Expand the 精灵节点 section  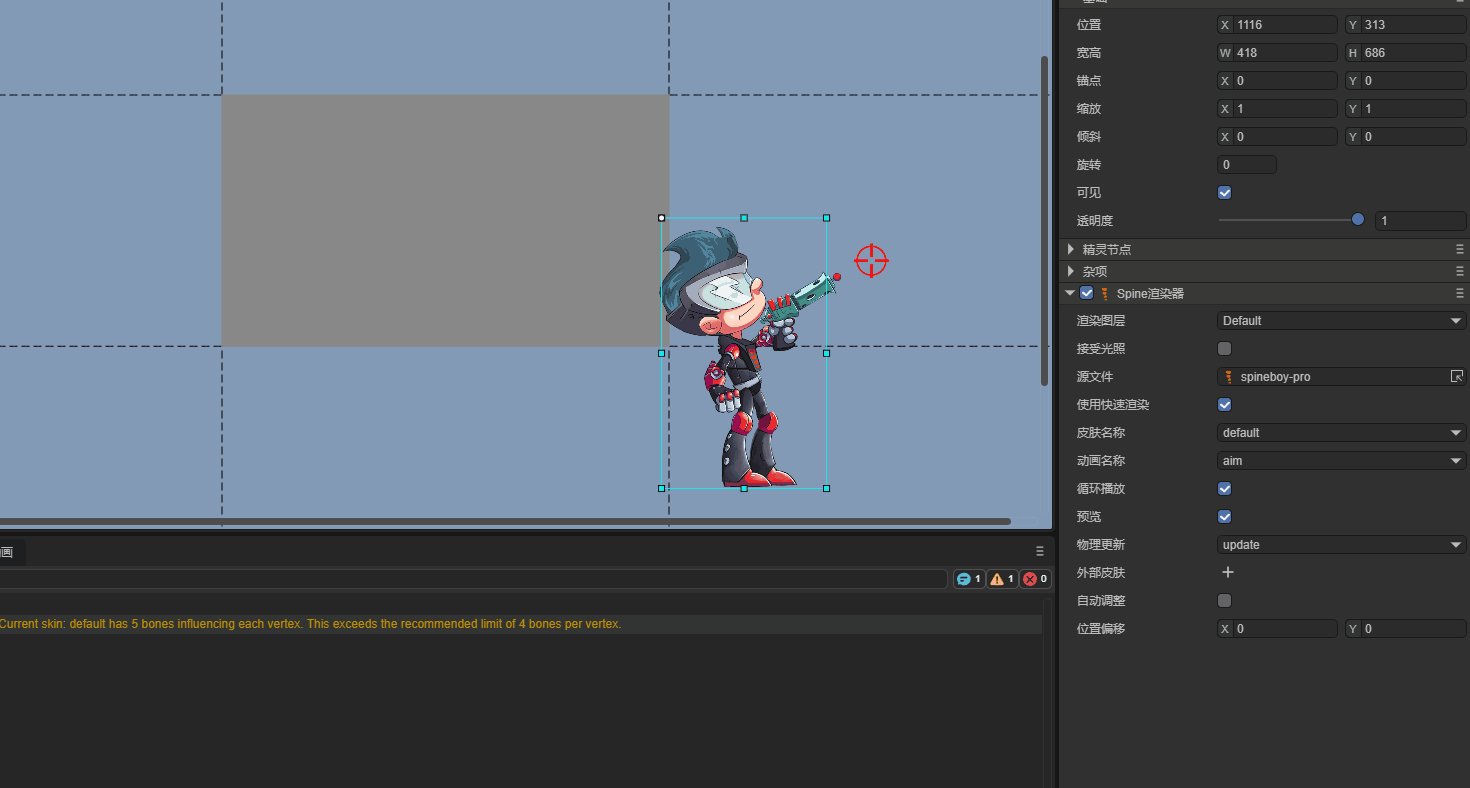1071,249
